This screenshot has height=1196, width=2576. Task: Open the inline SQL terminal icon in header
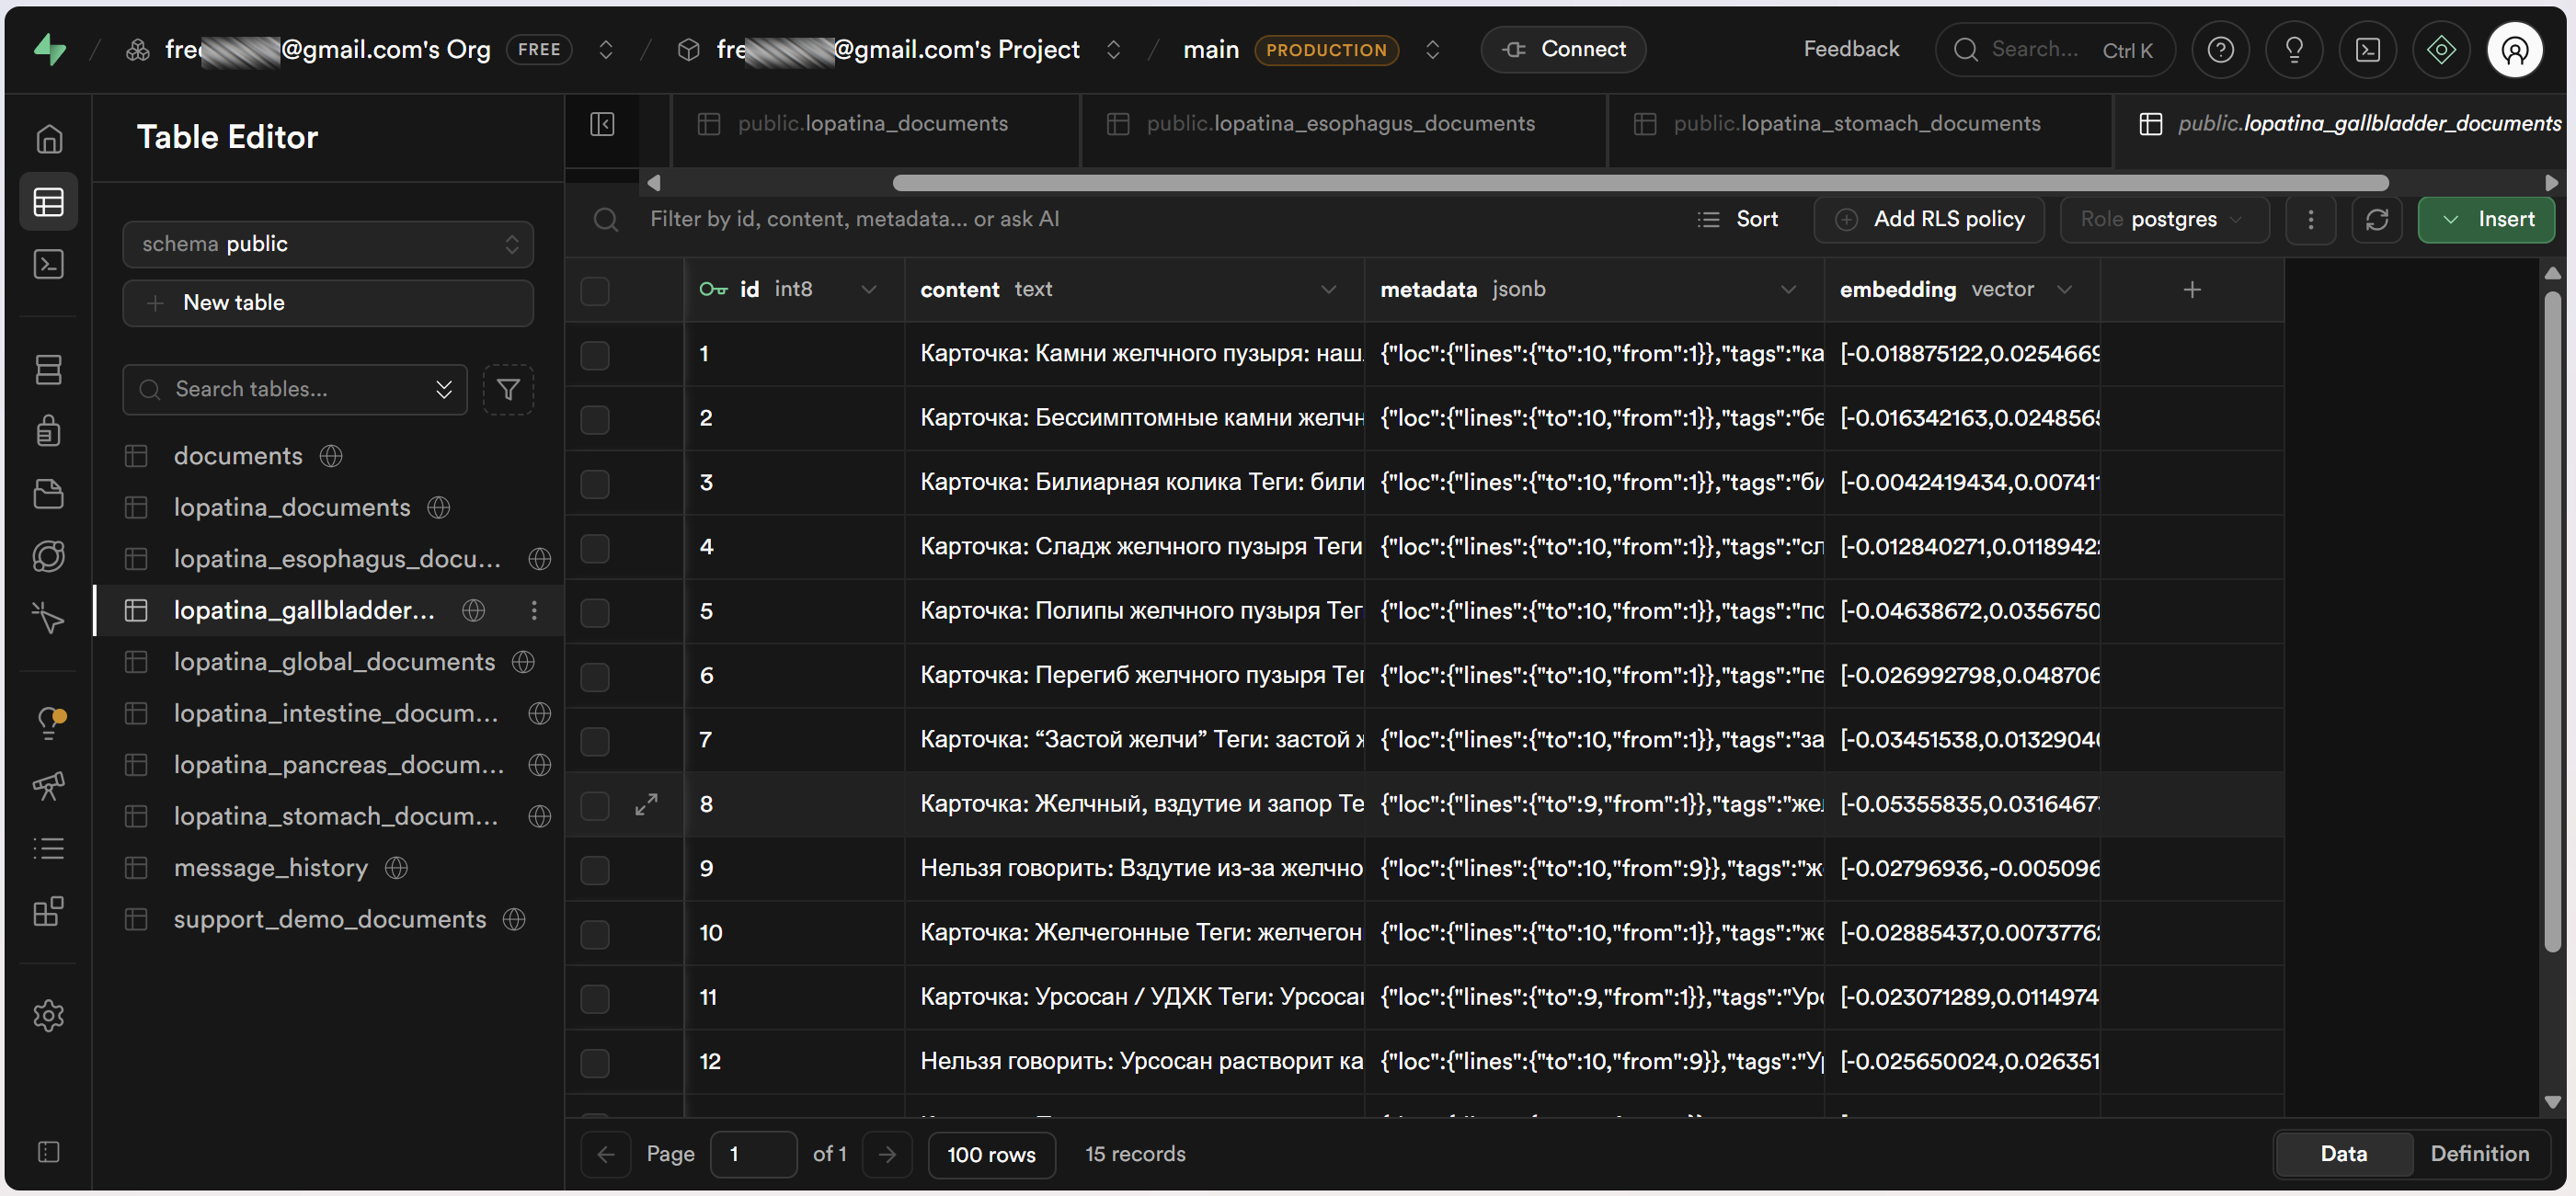[2367, 49]
